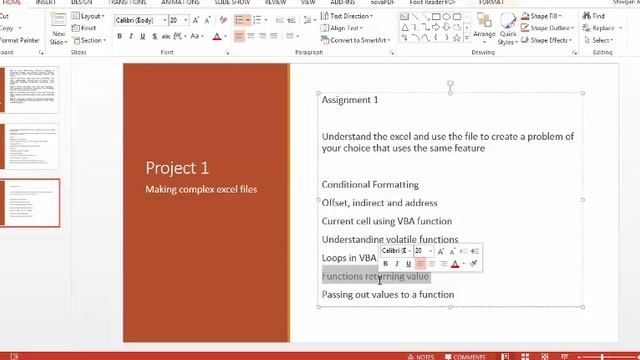Click Arrange button
The height and width of the screenshot is (360, 640).
(484, 29)
